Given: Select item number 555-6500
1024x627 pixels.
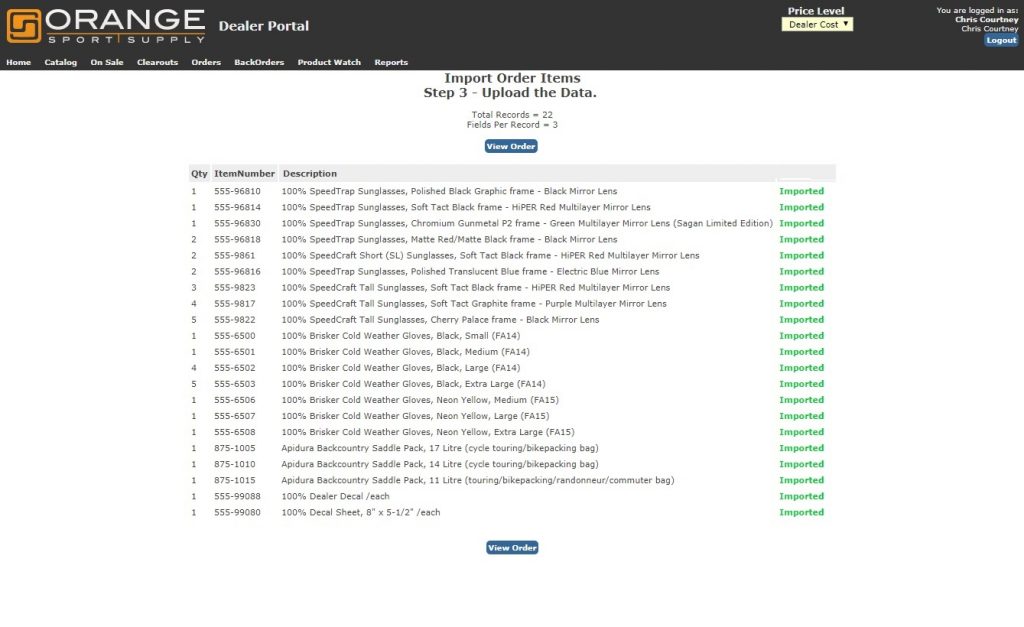Looking at the screenshot, I should 234,336.
